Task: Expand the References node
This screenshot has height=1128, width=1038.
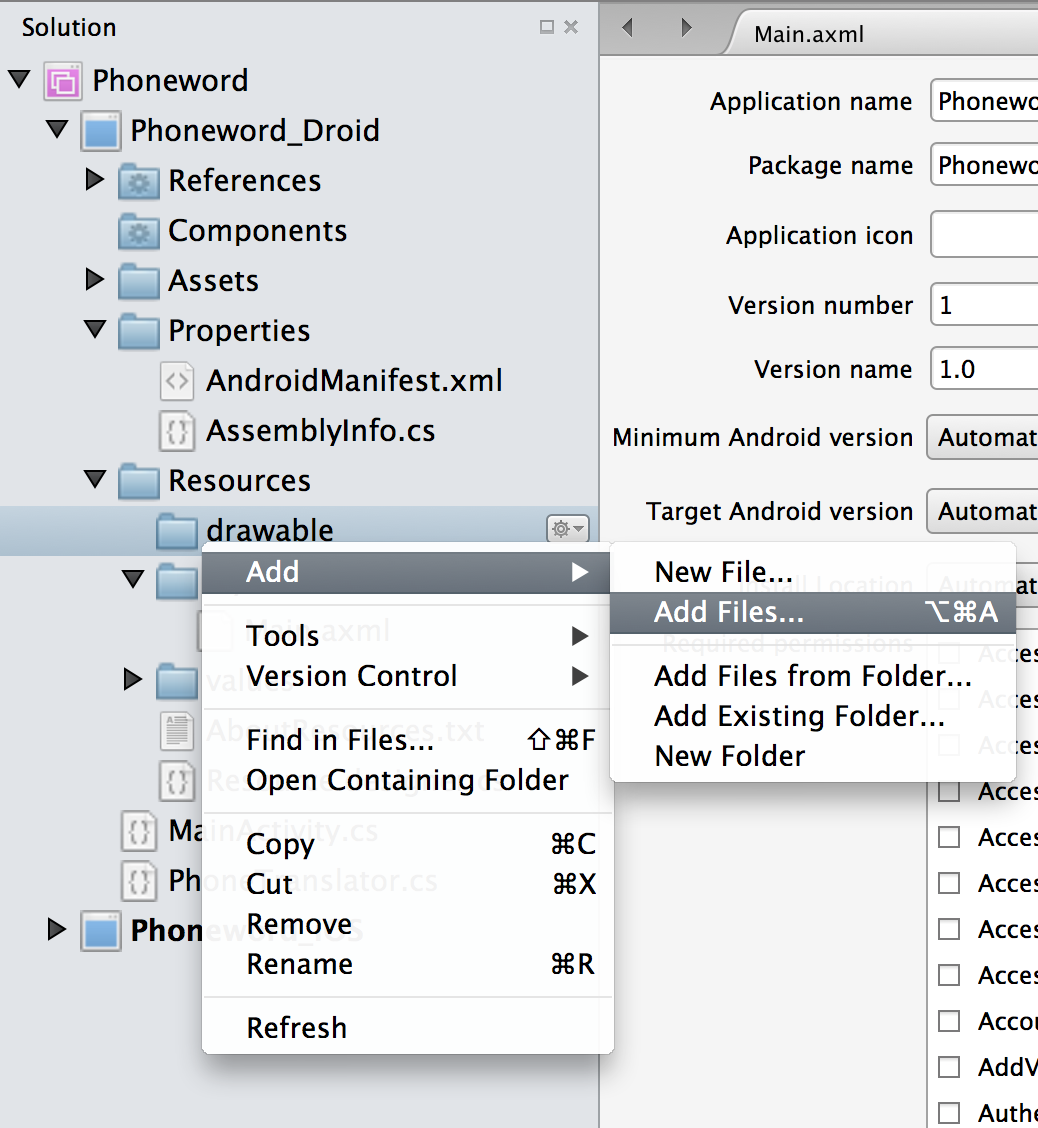Action: pyautogui.click(x=95, y=180)
